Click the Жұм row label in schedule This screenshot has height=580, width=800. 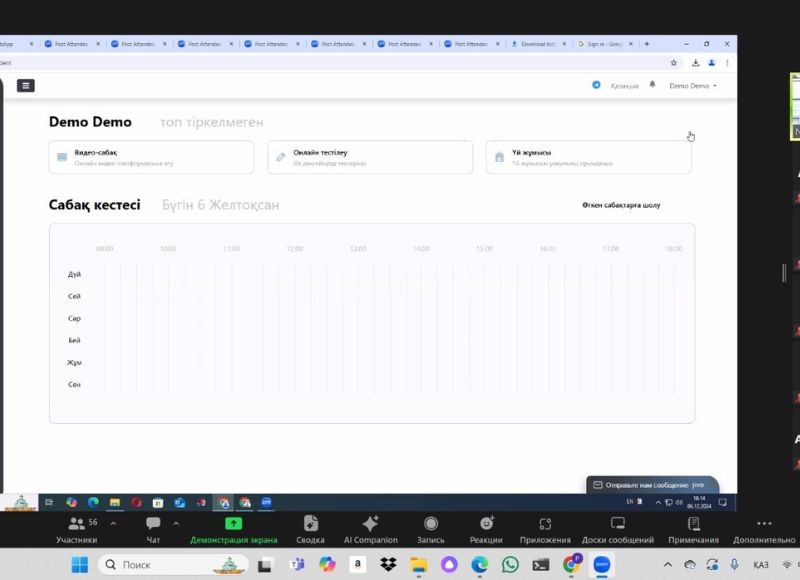(x=74, y=363)
